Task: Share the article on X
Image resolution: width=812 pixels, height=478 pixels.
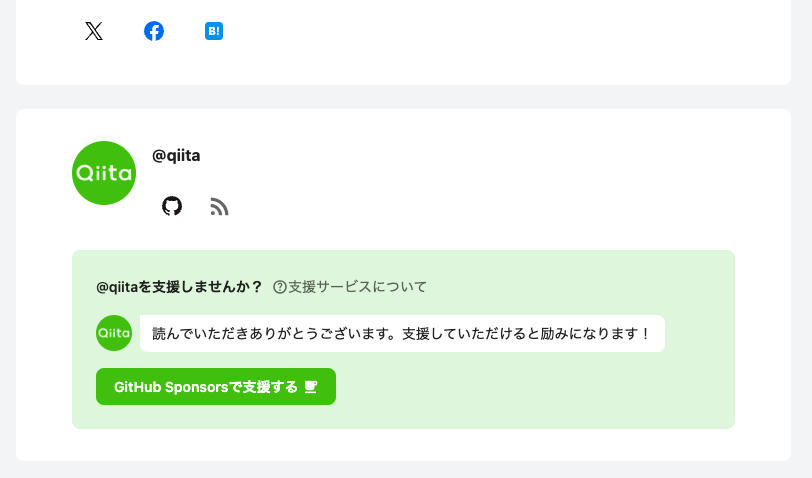Action: (94, 31)
